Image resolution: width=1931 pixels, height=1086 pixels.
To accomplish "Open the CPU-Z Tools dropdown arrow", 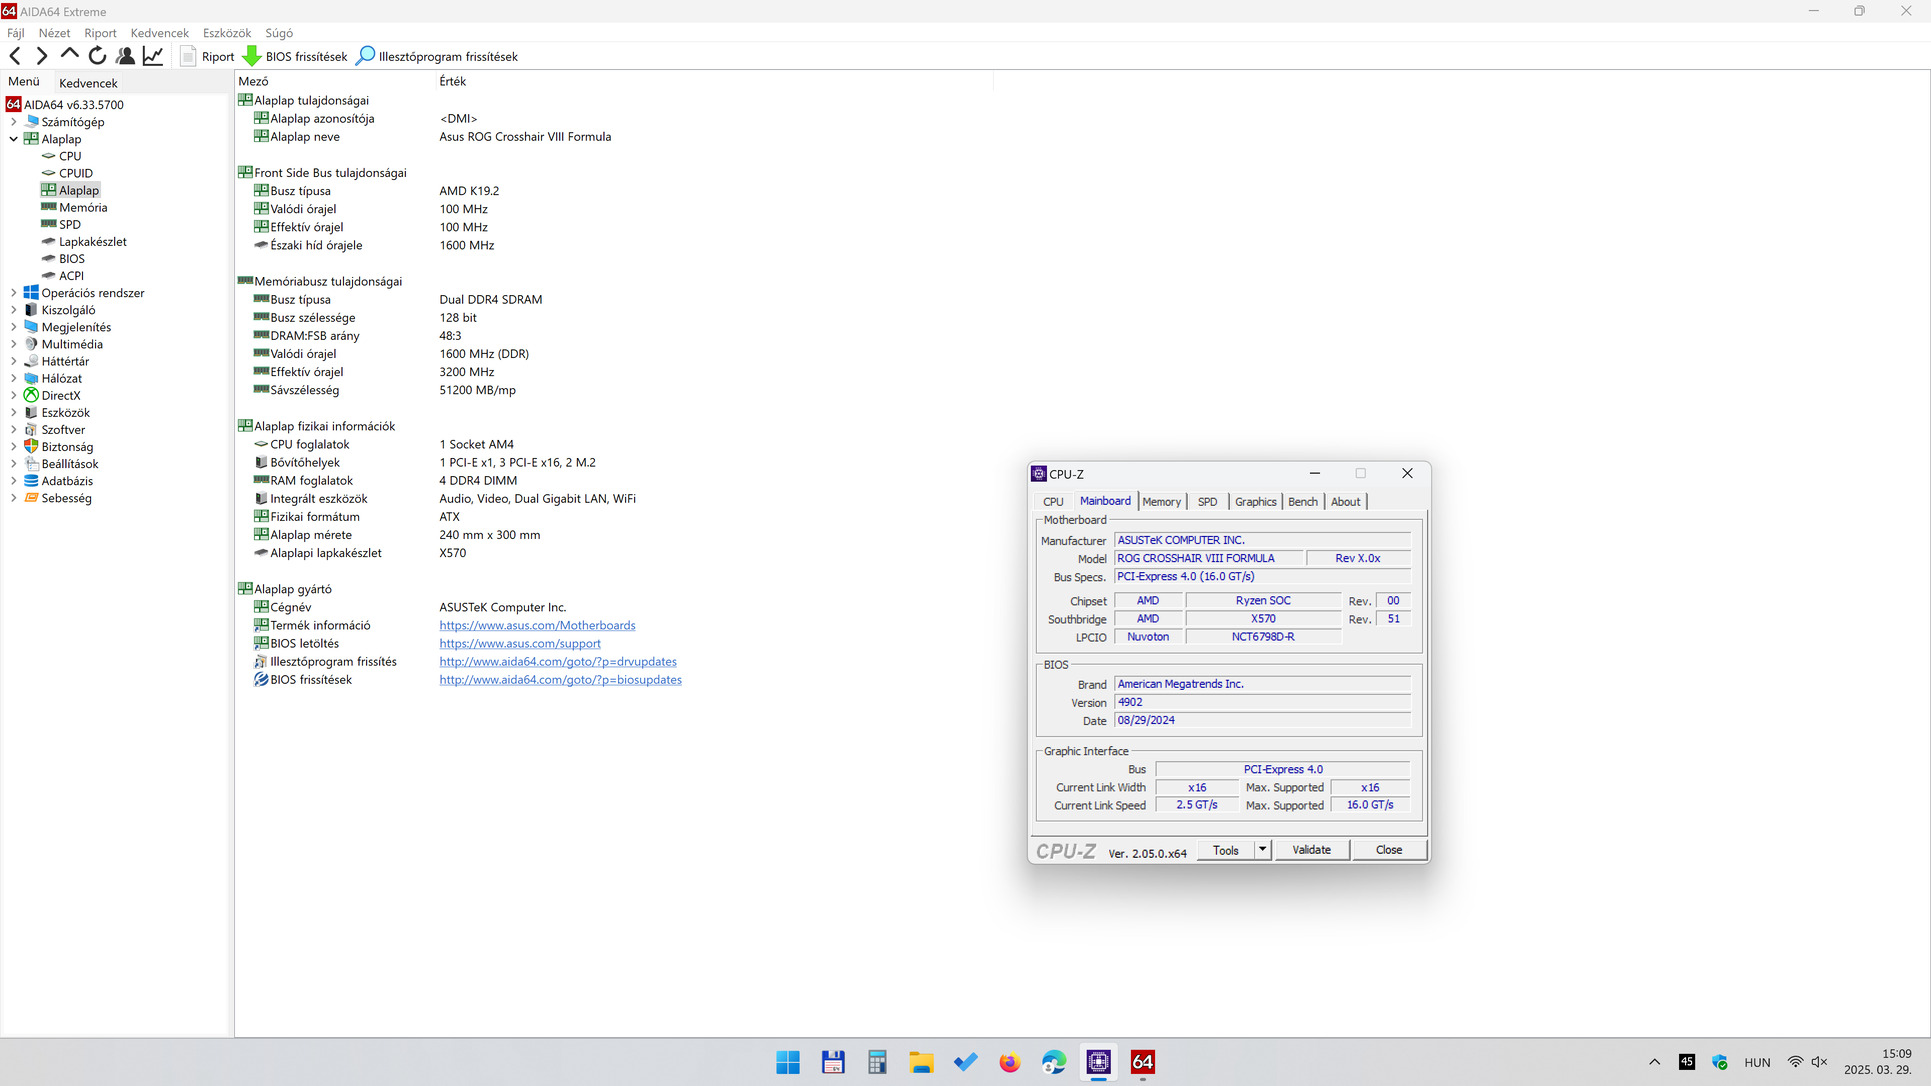I will (x=1263, y=850).
